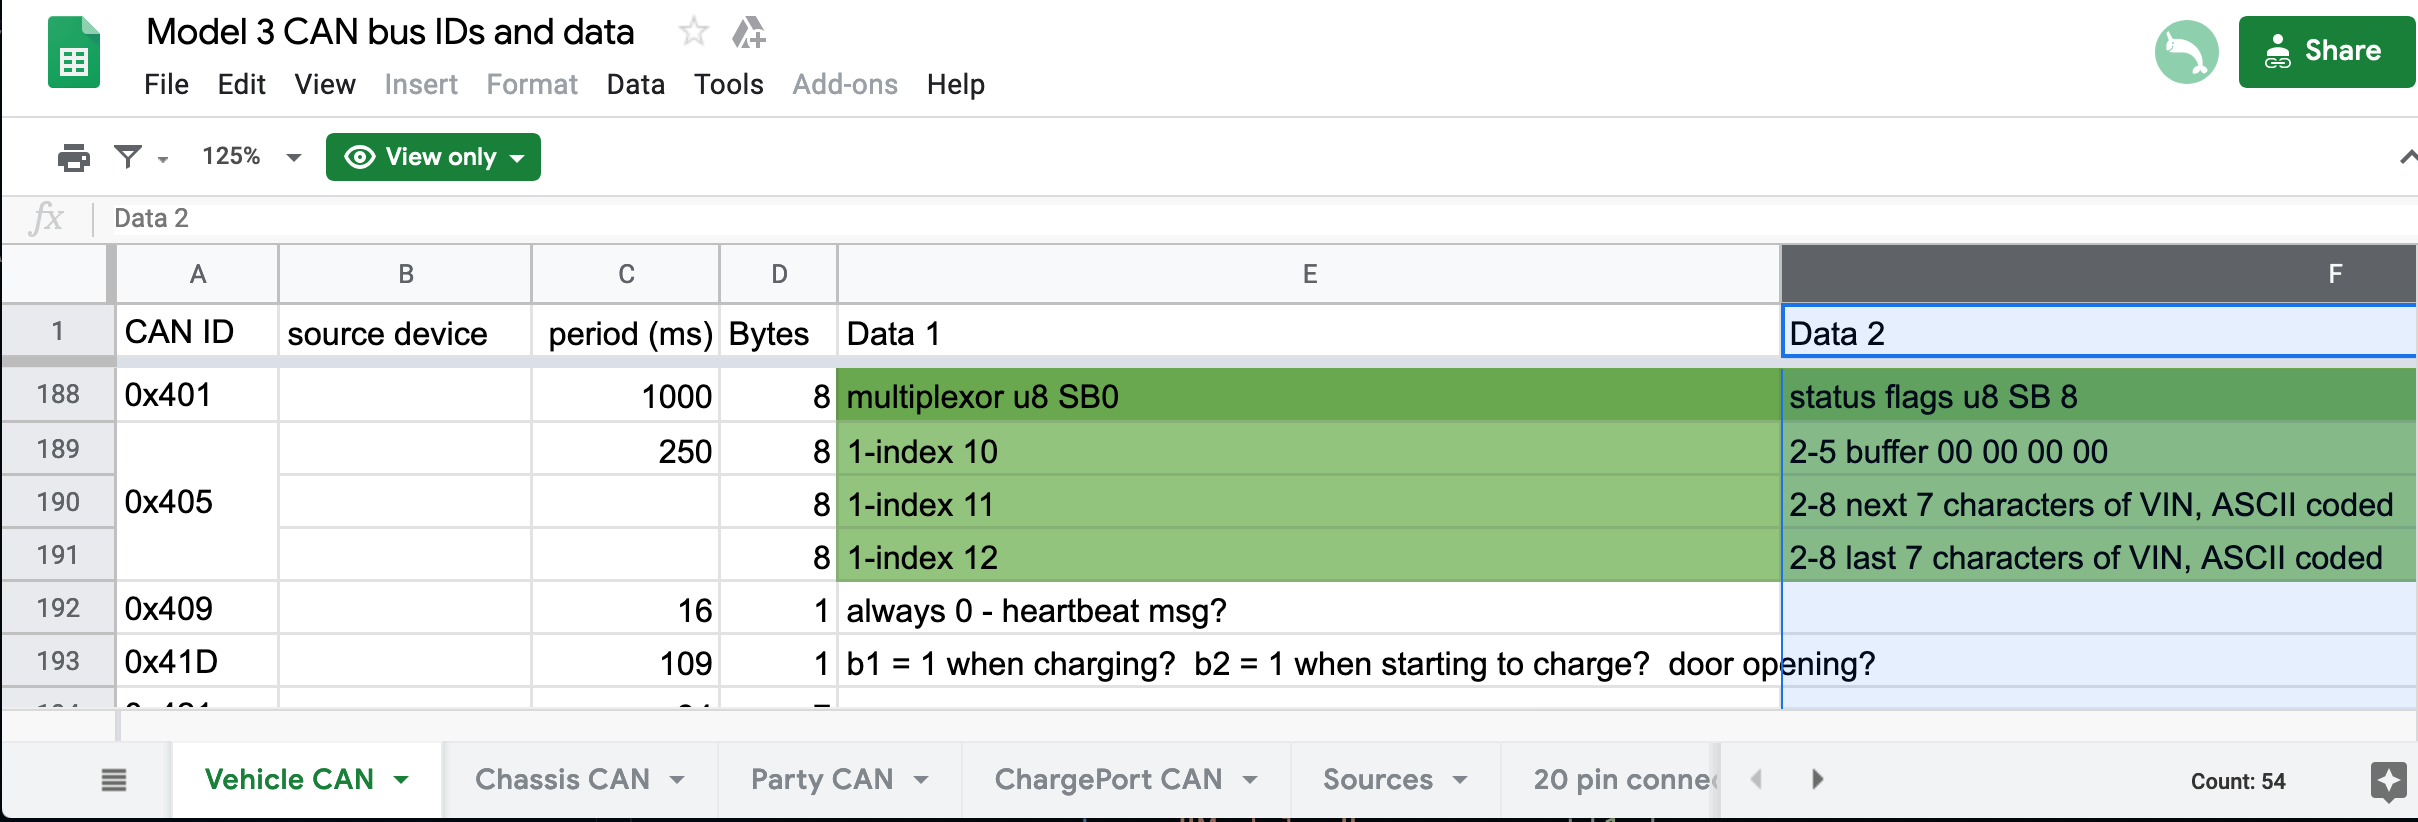Click the green Share button

click(x=2326, y=52)
